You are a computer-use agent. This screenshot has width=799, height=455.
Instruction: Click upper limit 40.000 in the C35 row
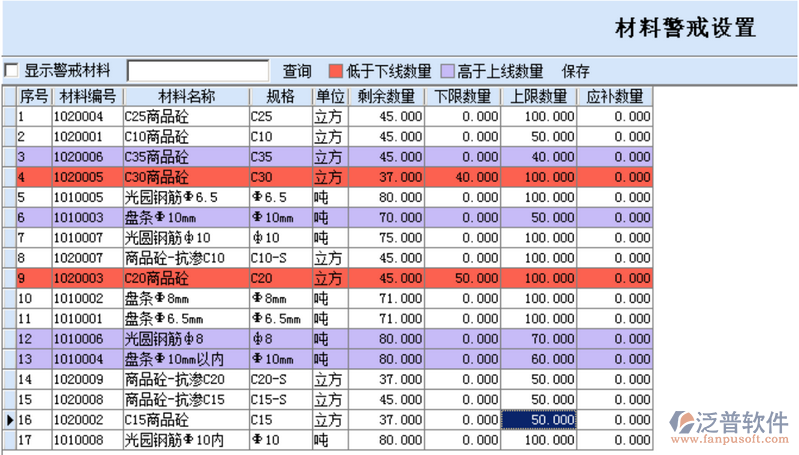539,157
